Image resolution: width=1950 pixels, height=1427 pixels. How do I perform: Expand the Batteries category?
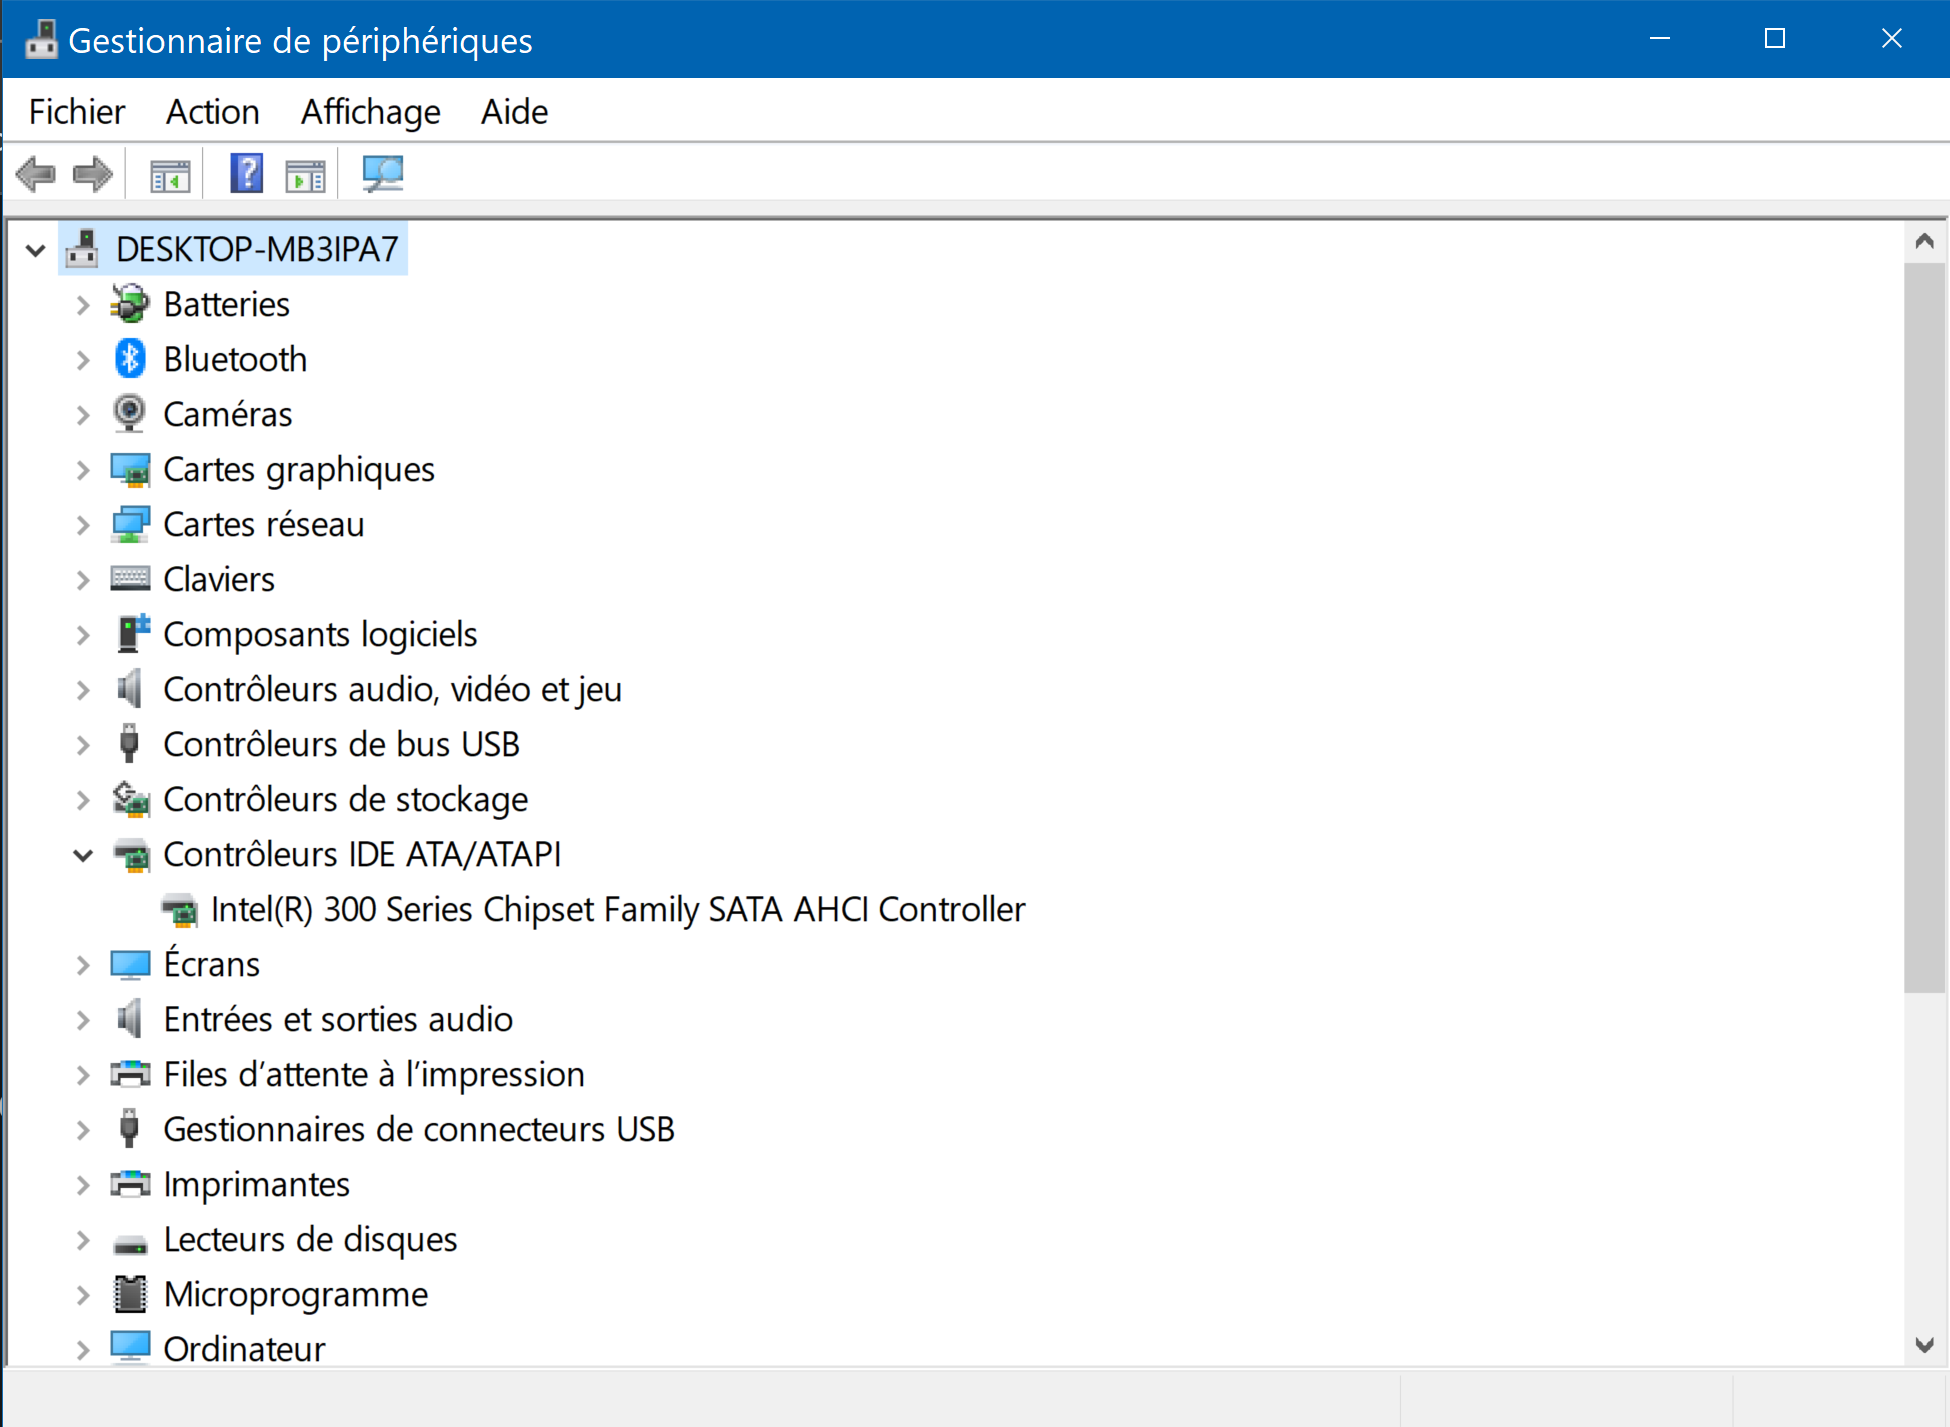pyautogui.click(x=83, y=305)
